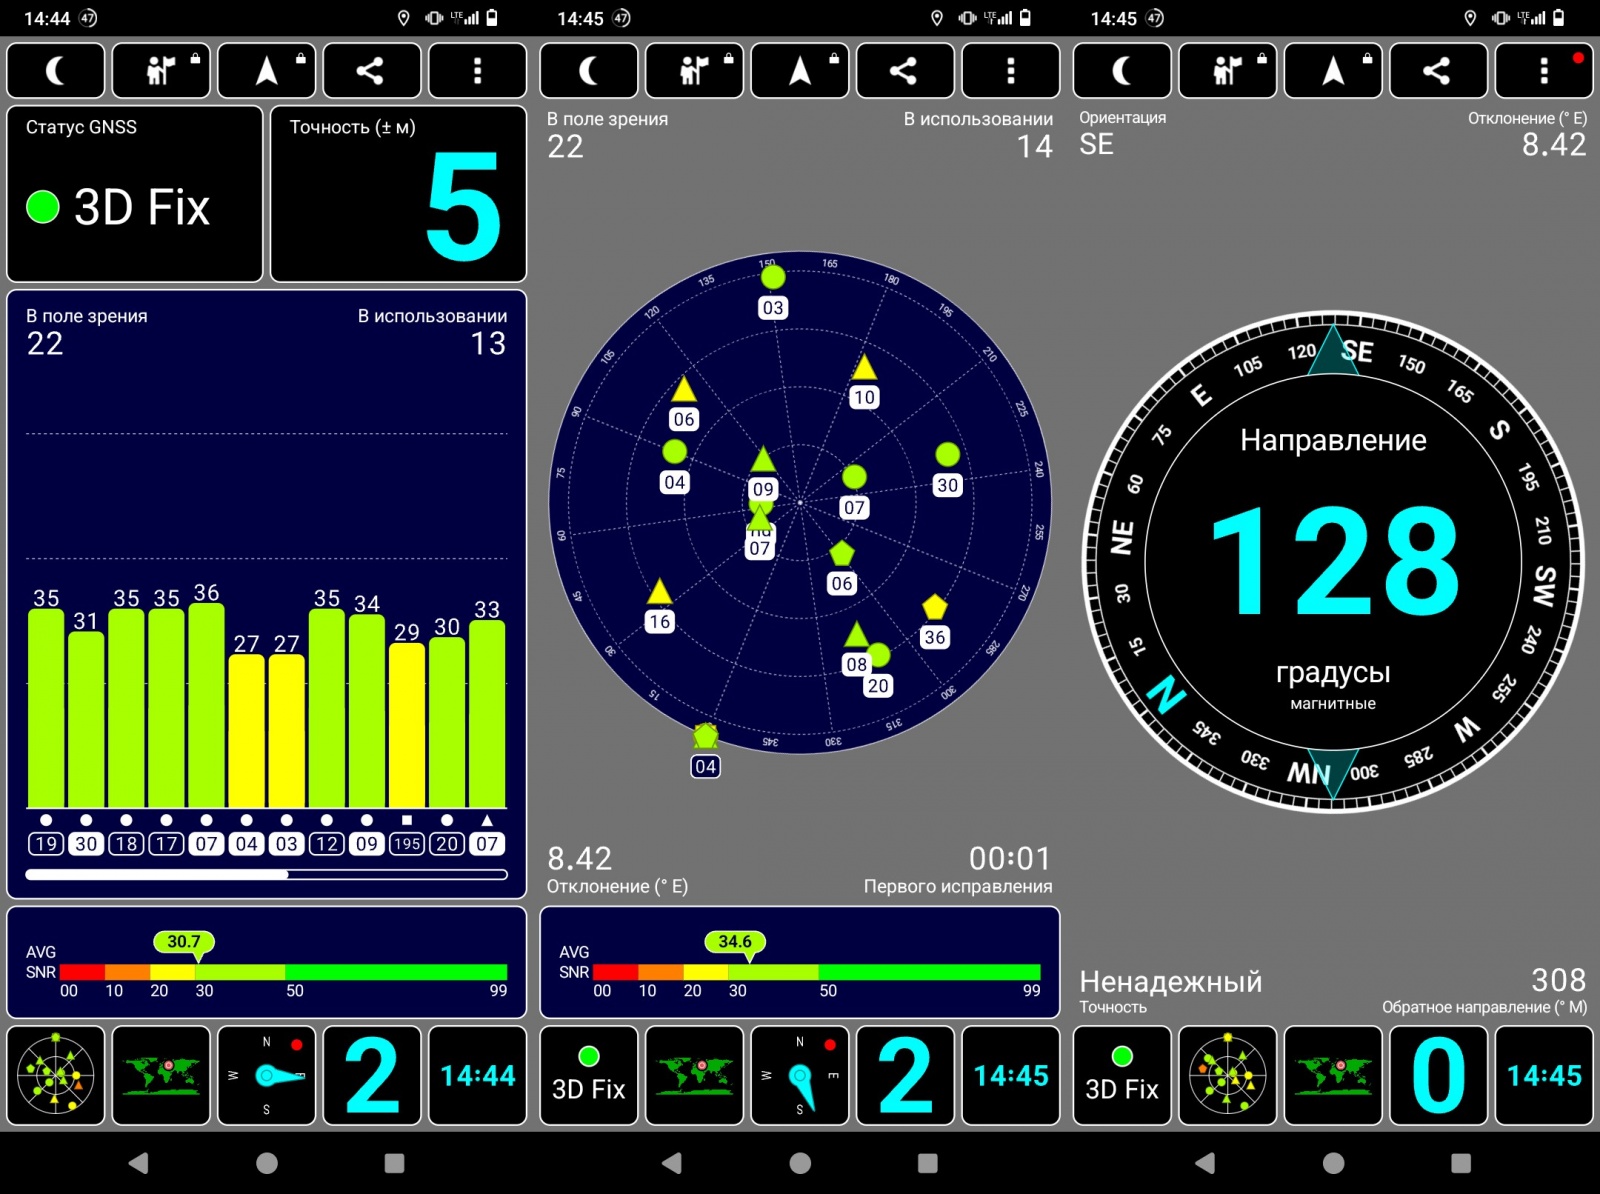The width and height of the screenshot is (1600, 1194).
Task: Open sky view tile on compass screen
Action: point(1227,1075)
